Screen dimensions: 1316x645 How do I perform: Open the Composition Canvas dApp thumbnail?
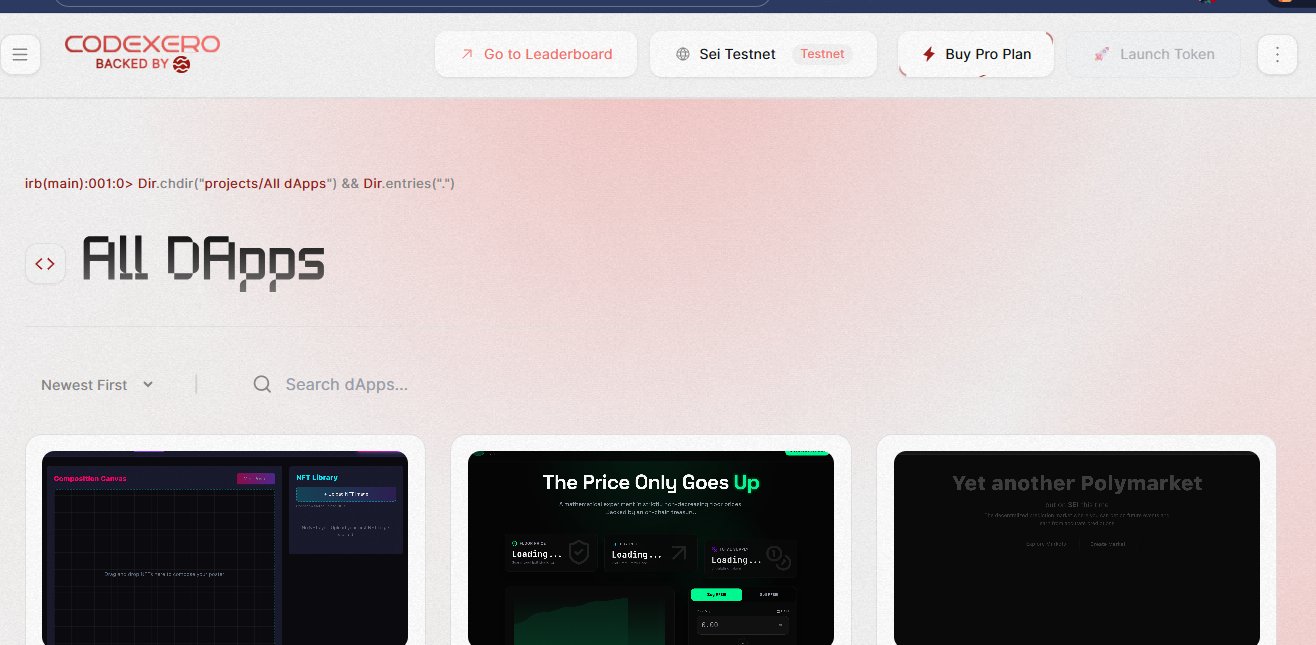225,548
